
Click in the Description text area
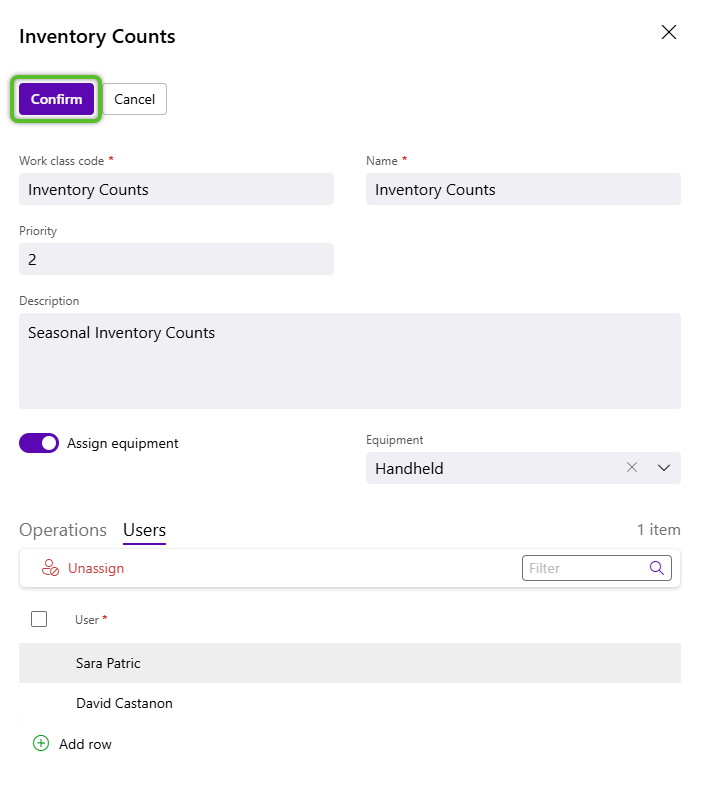[349, 361]
